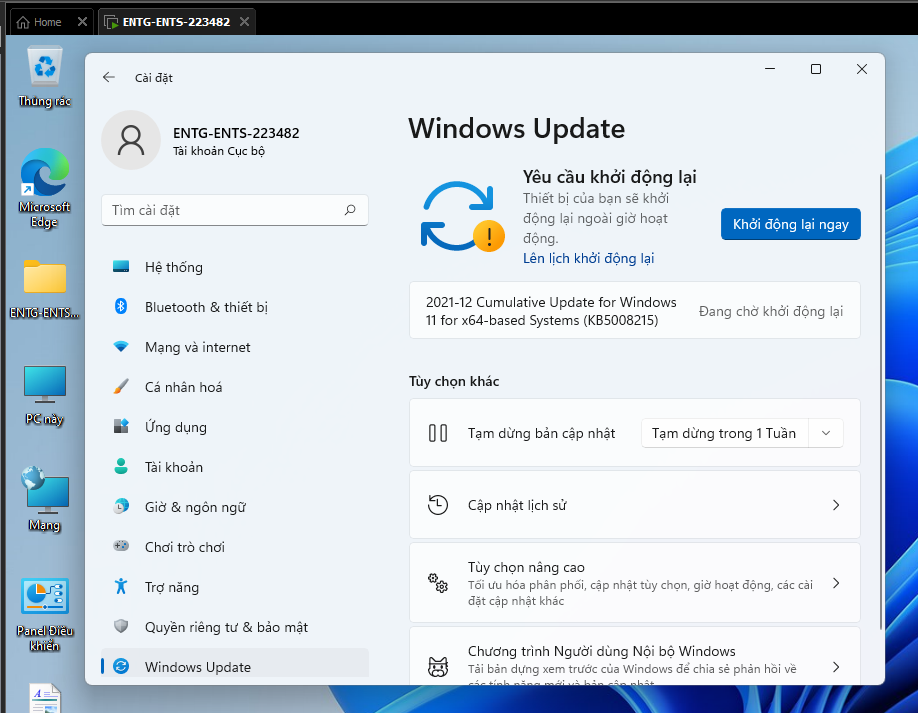Open Cập nhật lịch sử card
The width and height of the screenshot is (918, 713).
click(635, 505)
